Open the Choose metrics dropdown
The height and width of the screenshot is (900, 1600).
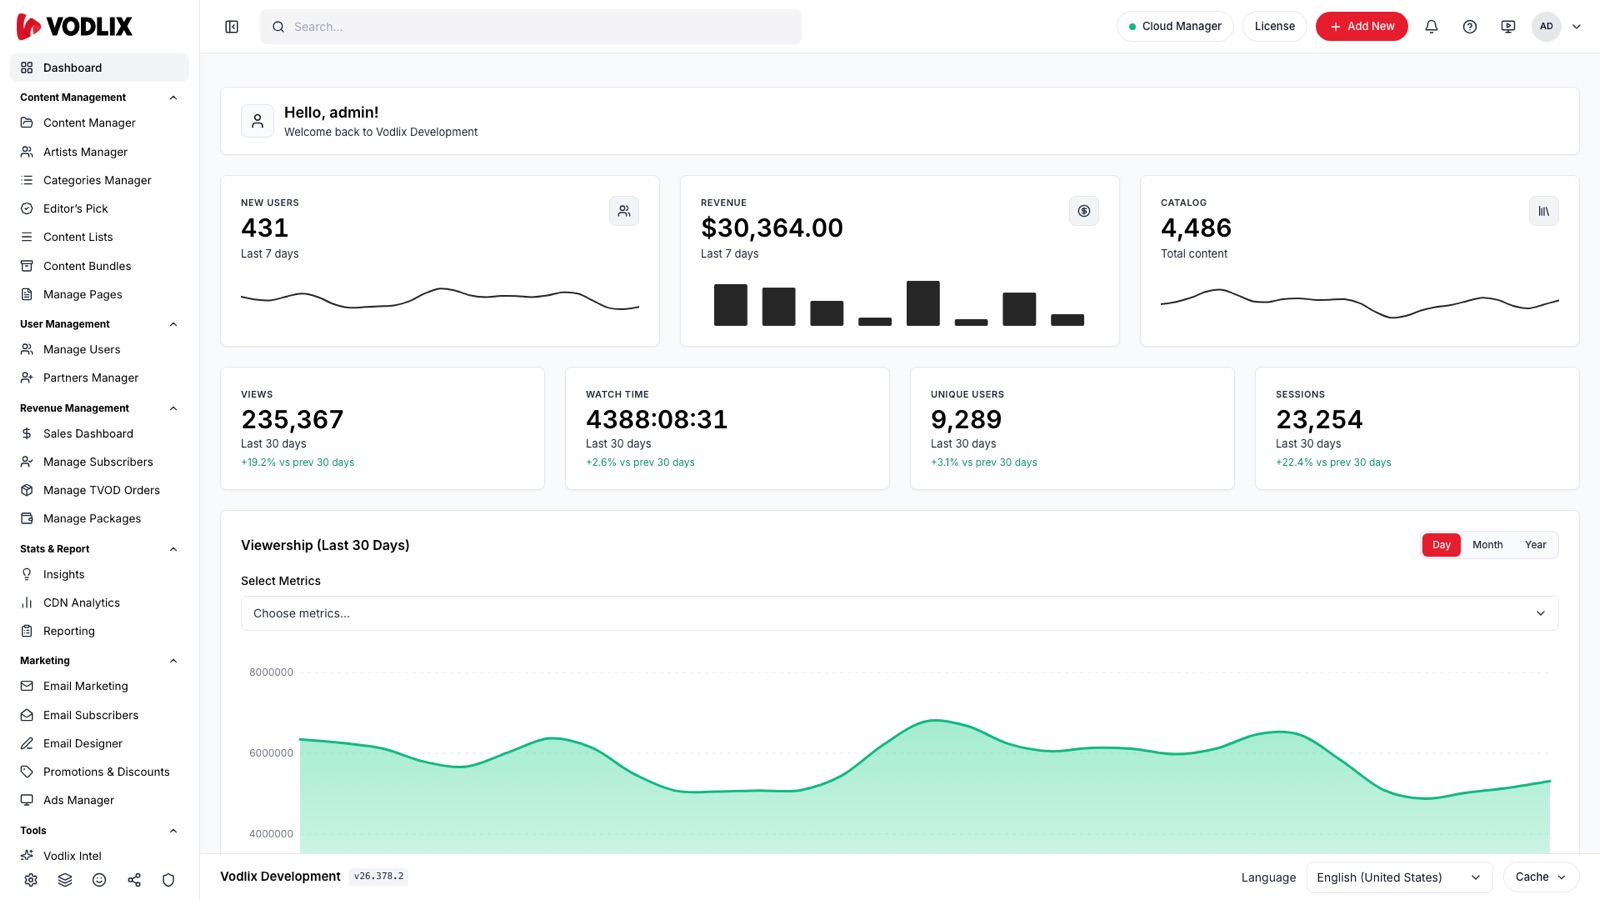click(x=899, y=614)
